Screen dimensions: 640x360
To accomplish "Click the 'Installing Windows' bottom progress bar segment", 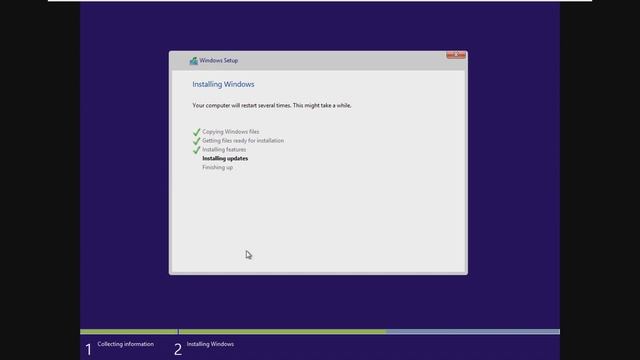I will pos(369,332).
